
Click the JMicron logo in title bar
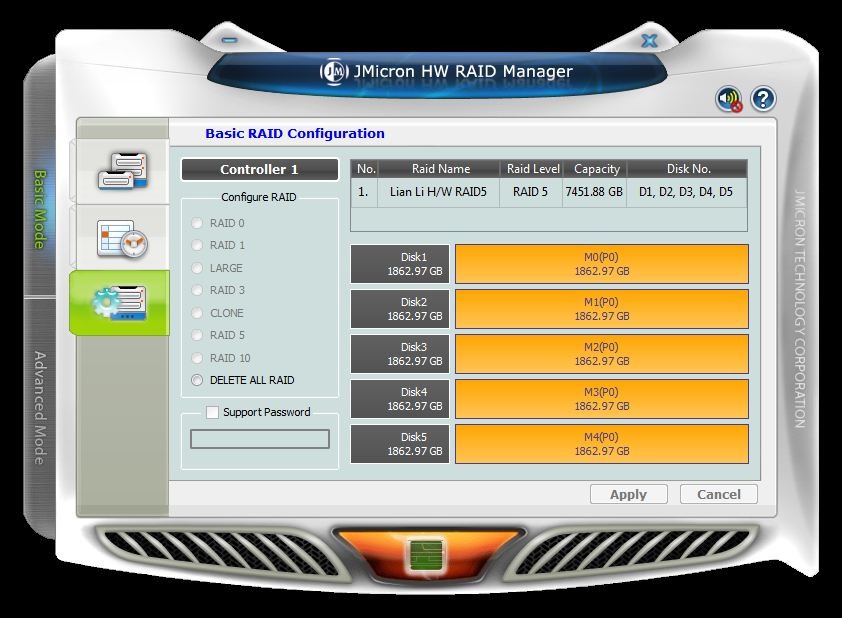tap(334, 71)
